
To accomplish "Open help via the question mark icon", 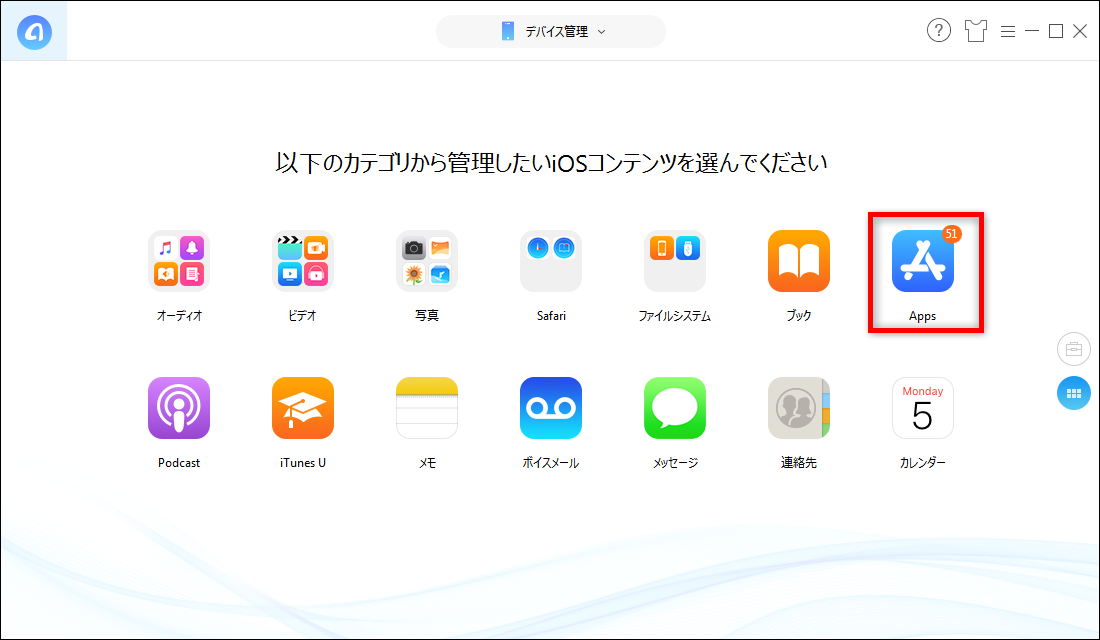I will (x=938, y=30).
